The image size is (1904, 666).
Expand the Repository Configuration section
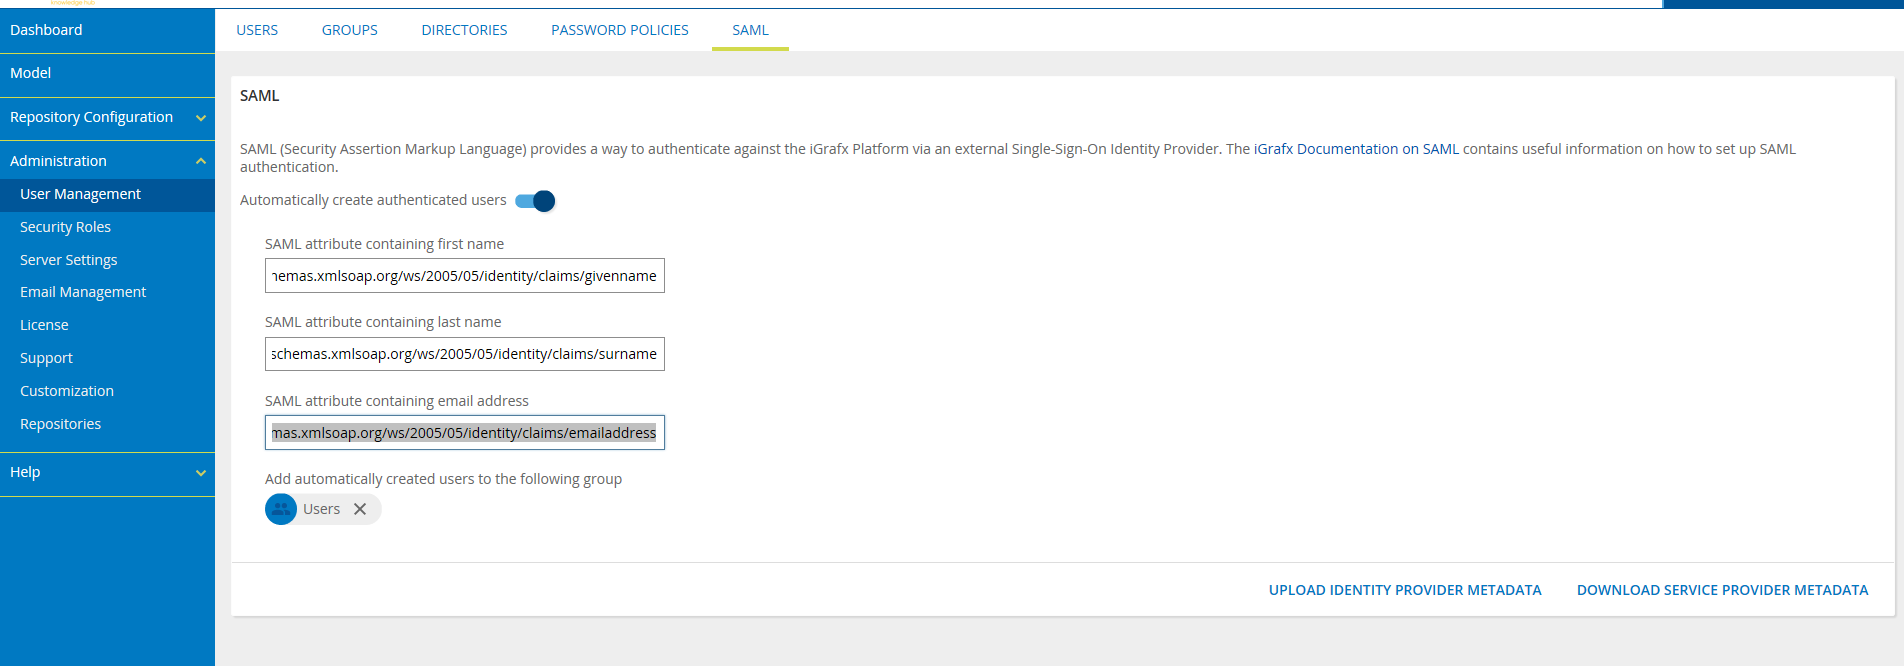pyautogui.click(x=200, y=118)
